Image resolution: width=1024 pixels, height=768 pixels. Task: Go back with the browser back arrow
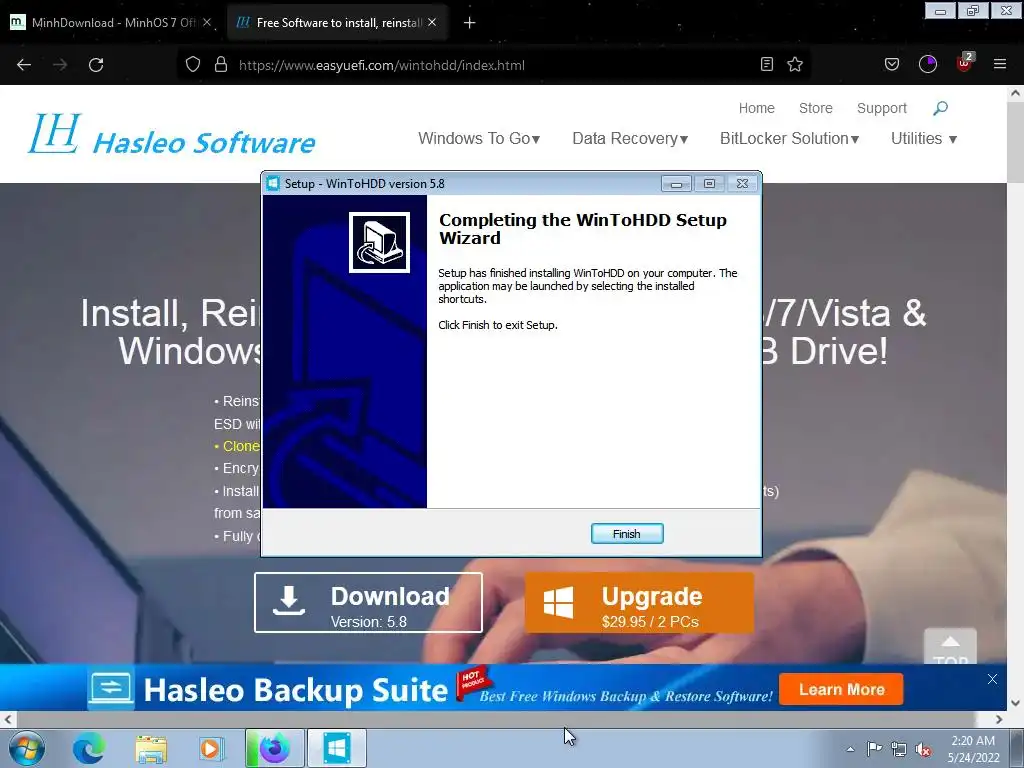[24, 65]
